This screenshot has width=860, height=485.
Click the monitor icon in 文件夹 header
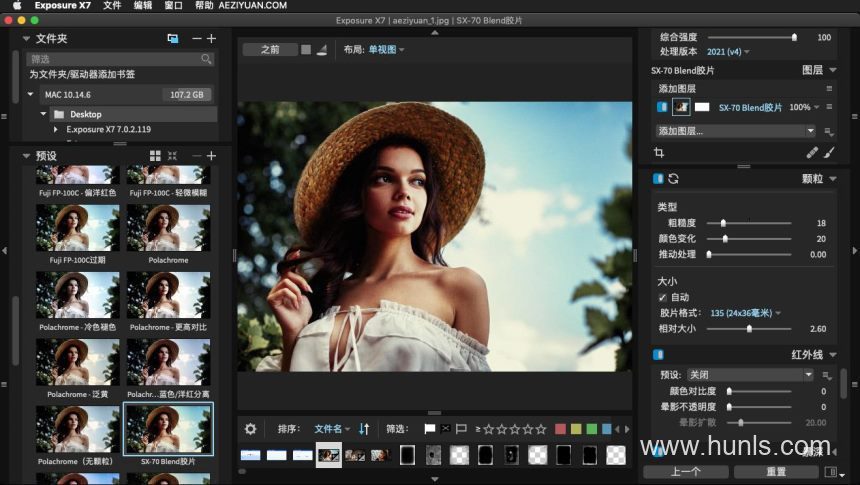[173, 38]
